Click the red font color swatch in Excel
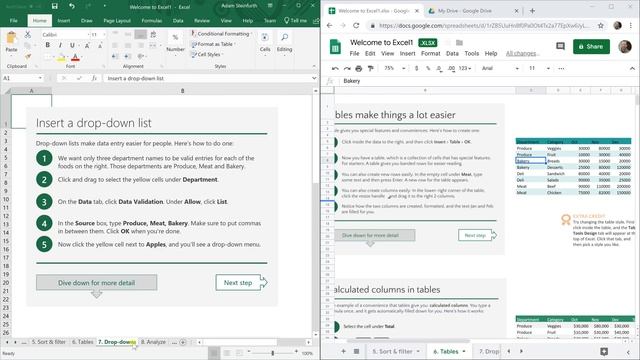 pyautogui.click(x=75, y=57)
